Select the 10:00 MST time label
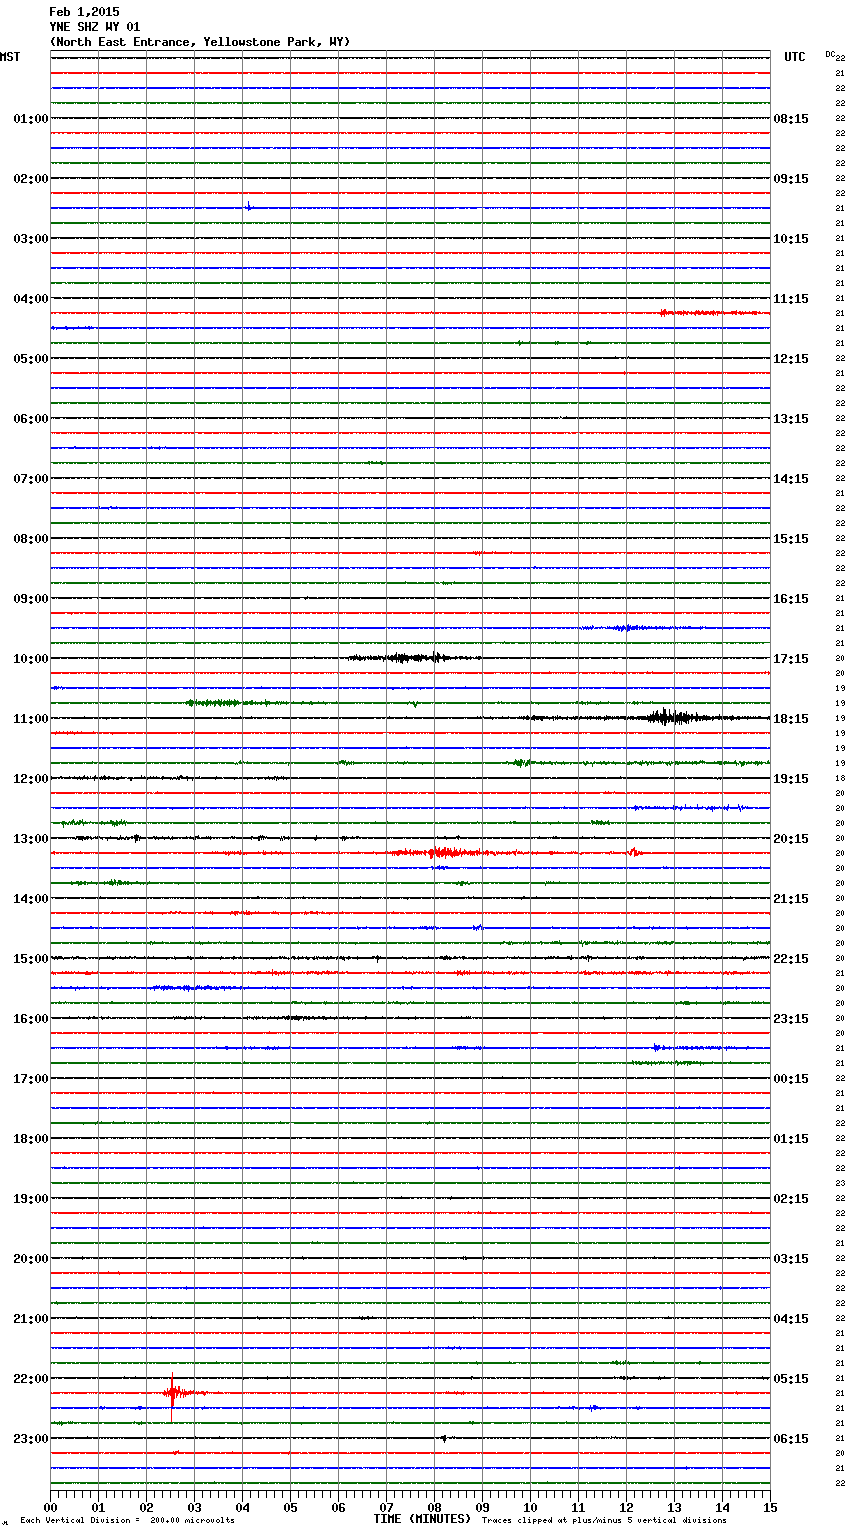The image size is (850, 1534). 31,659
